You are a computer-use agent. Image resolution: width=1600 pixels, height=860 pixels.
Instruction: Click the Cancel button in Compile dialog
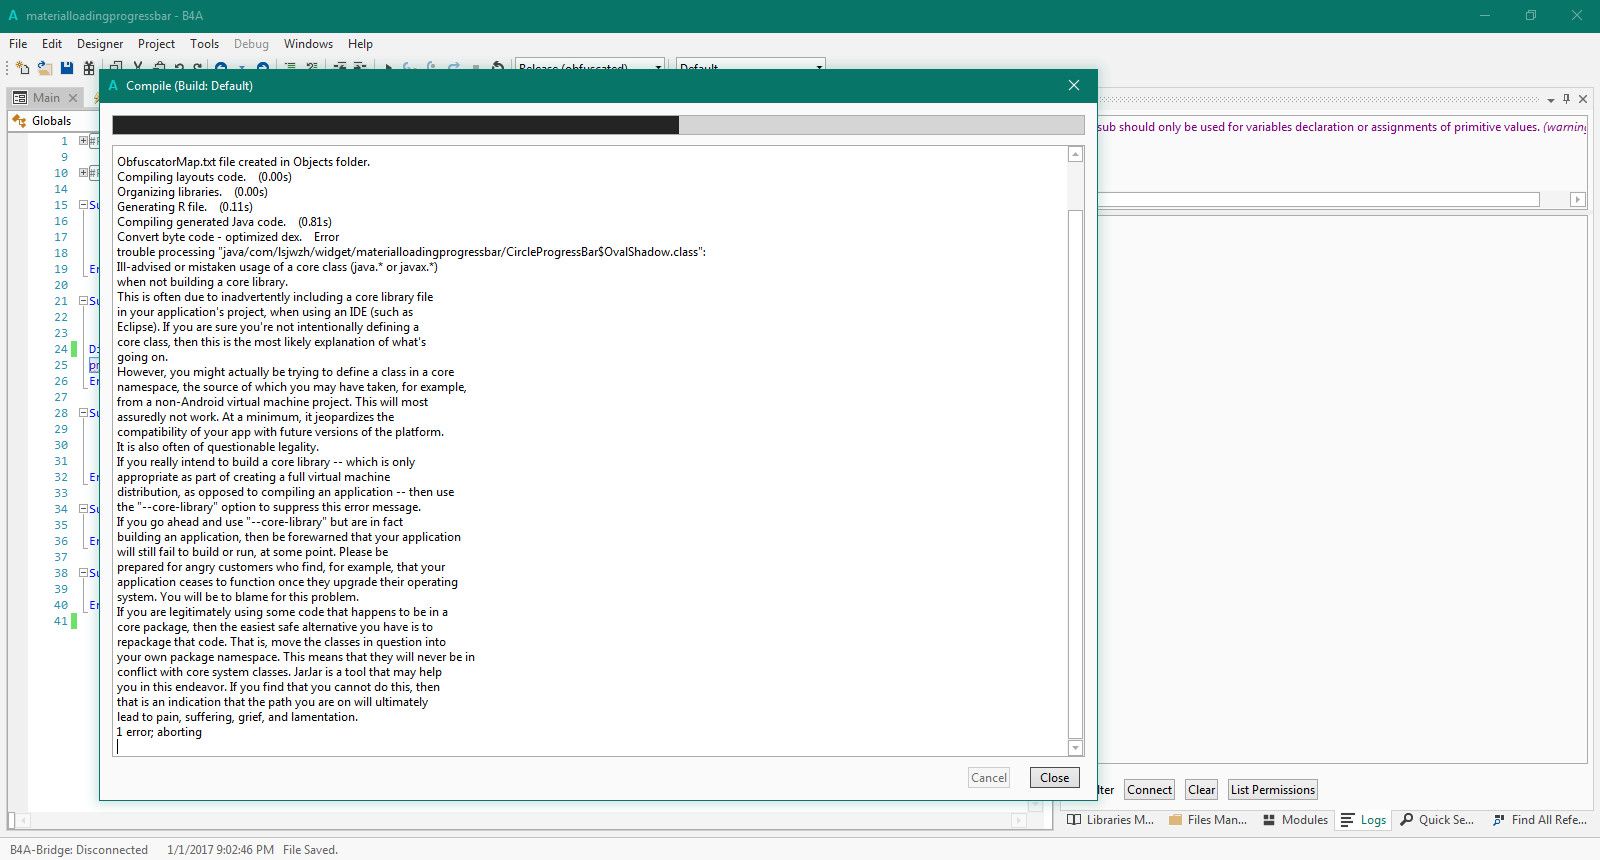point(989,778)
